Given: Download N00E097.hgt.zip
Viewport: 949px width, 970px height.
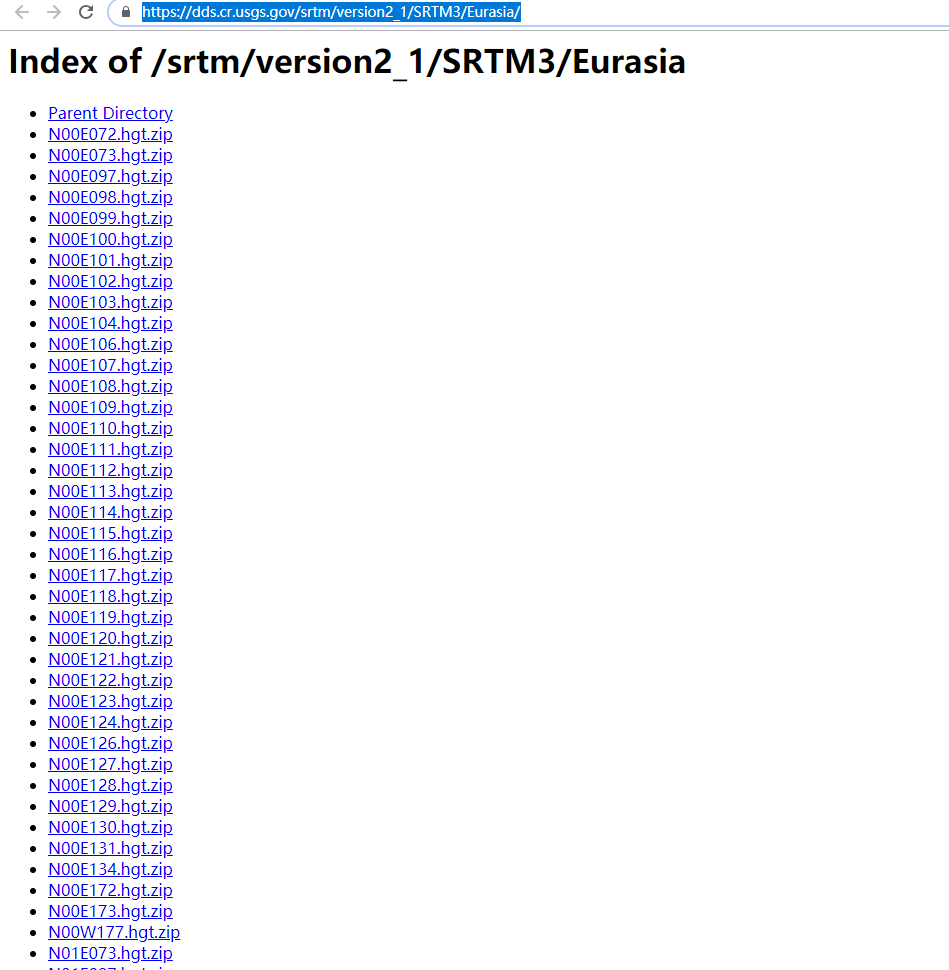Looking at the screenshot, I should tap(110, 176).
